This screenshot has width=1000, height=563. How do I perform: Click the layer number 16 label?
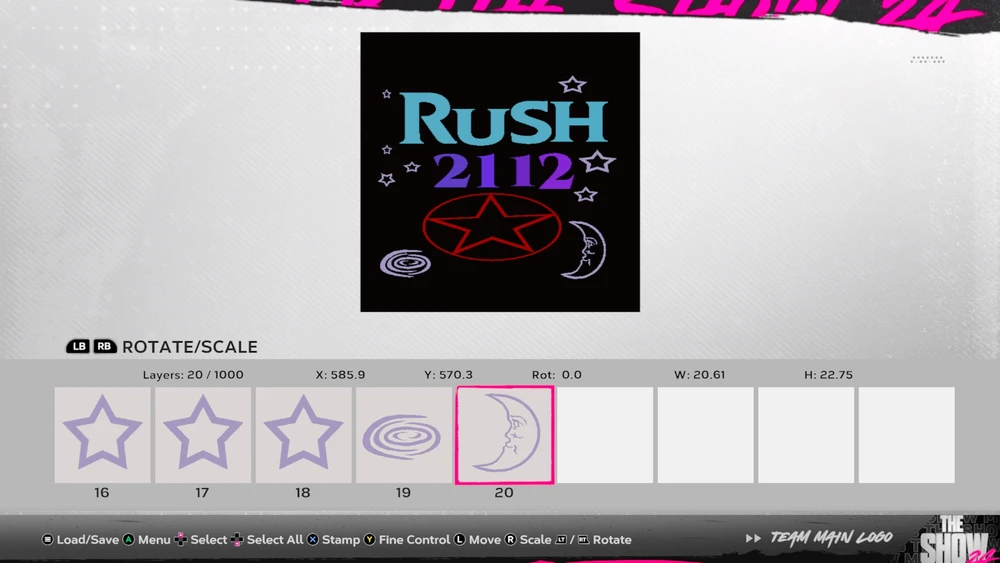101,493
